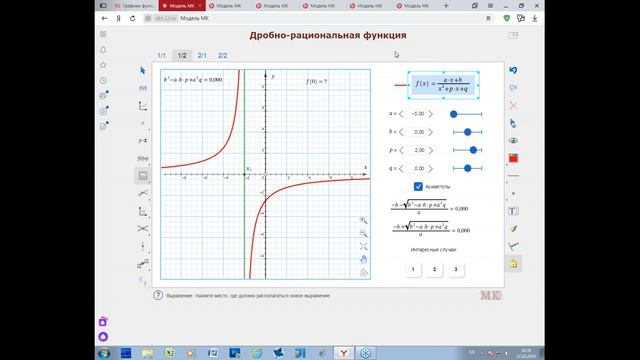Viewport: 640px width, 360px height.
Task: Choose the tangent curve tool
Action: click(142, 193)
